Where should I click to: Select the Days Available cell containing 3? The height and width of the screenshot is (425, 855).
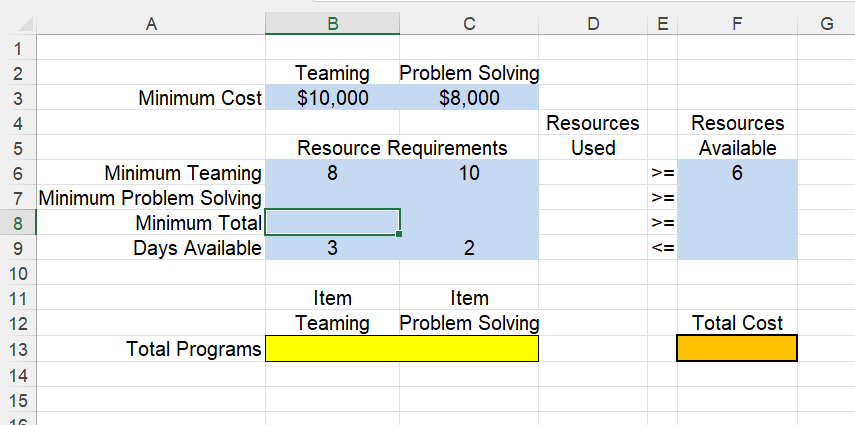(333, 248)
